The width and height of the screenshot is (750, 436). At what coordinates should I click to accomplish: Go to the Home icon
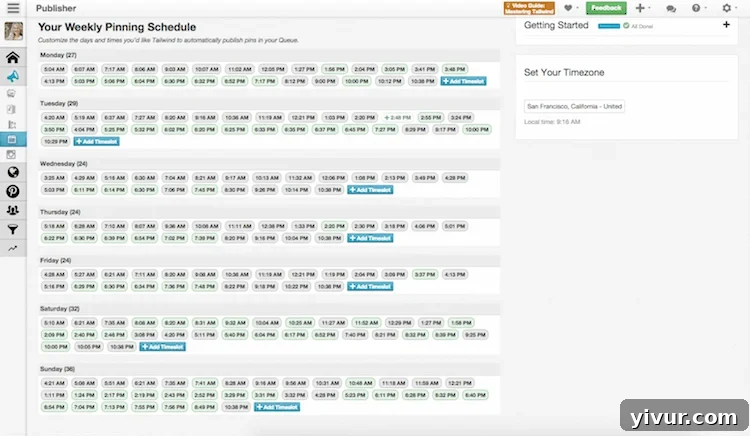(13, 58)
